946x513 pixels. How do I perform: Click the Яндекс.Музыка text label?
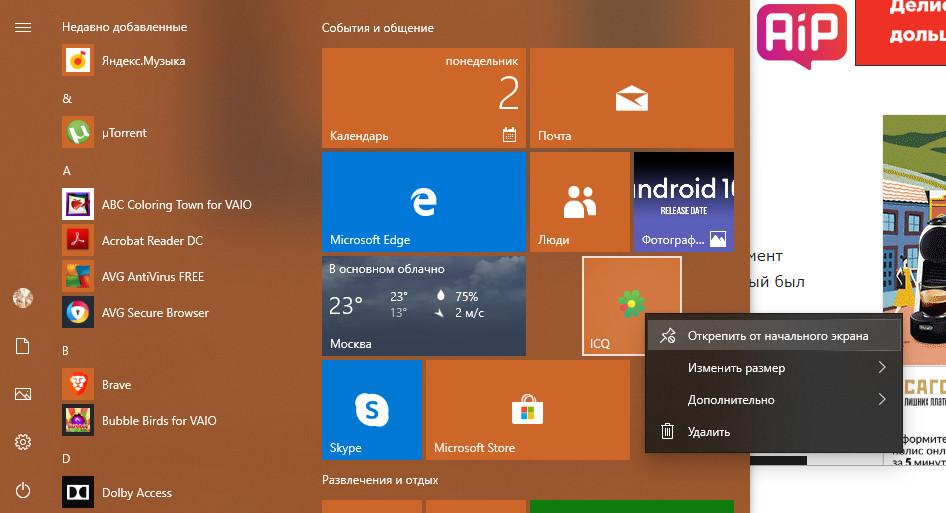[144, 61]
